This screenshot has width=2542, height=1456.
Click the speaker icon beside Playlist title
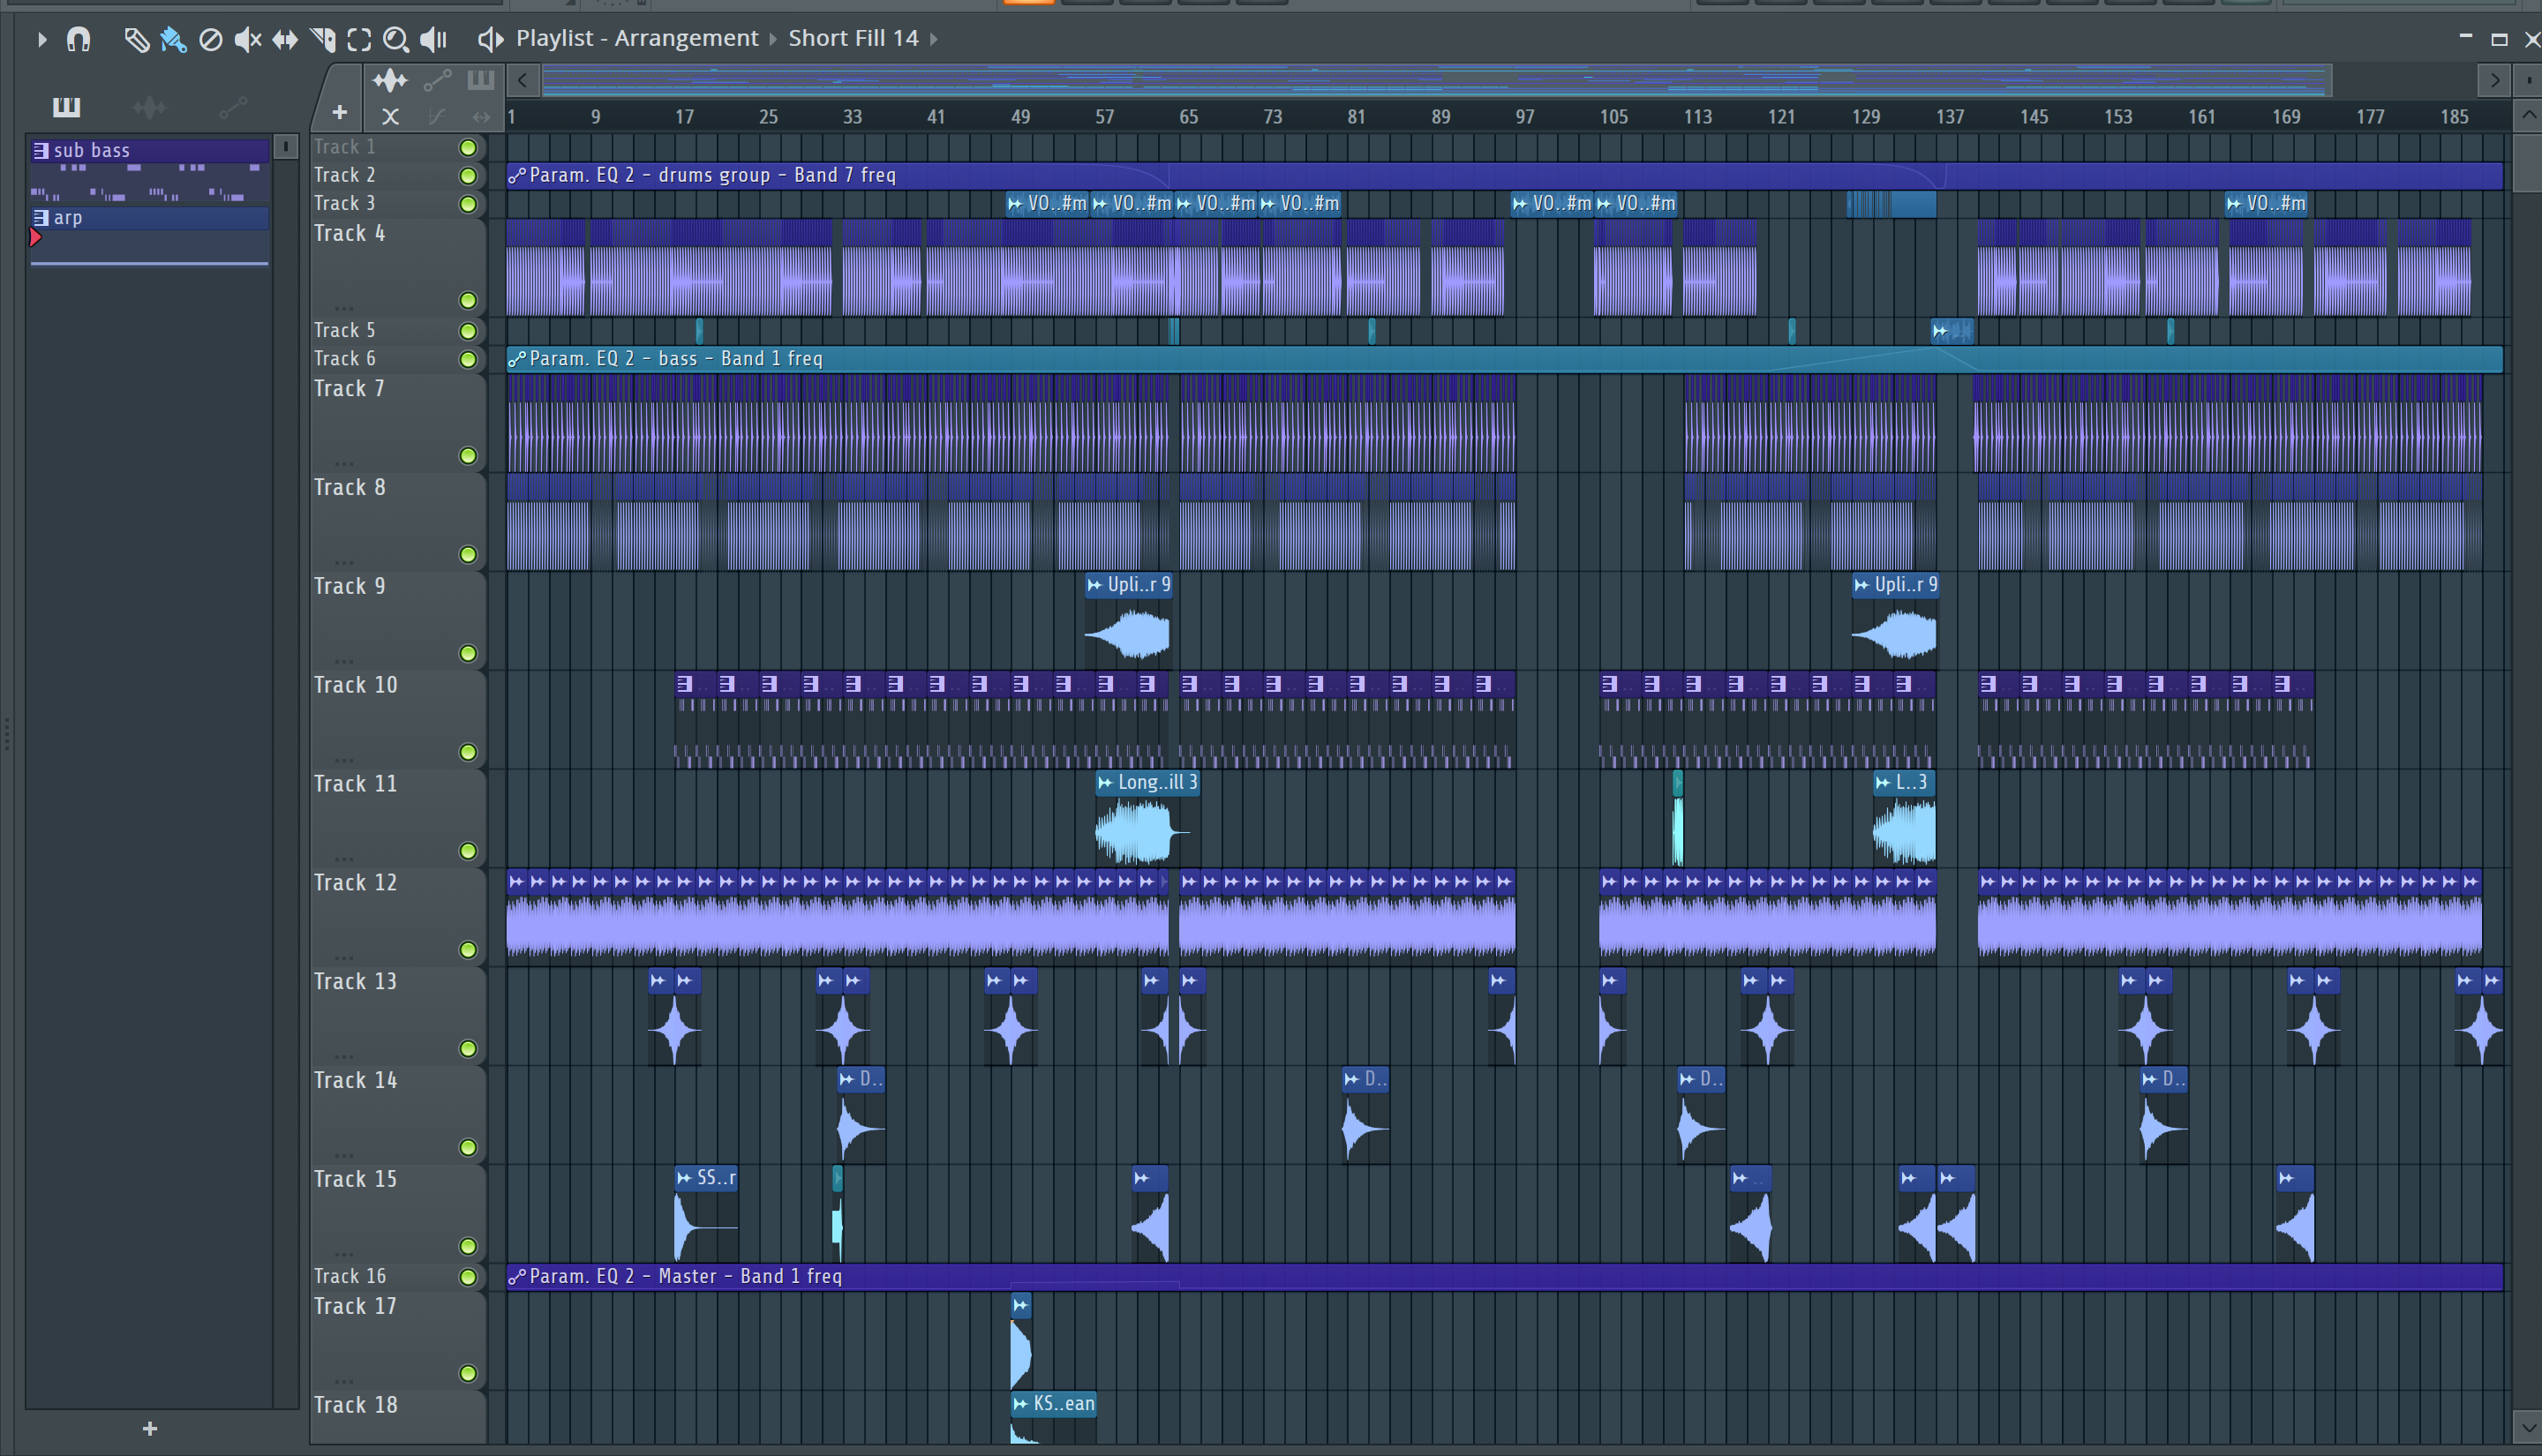pyautogui.click(x=489, y=39)
